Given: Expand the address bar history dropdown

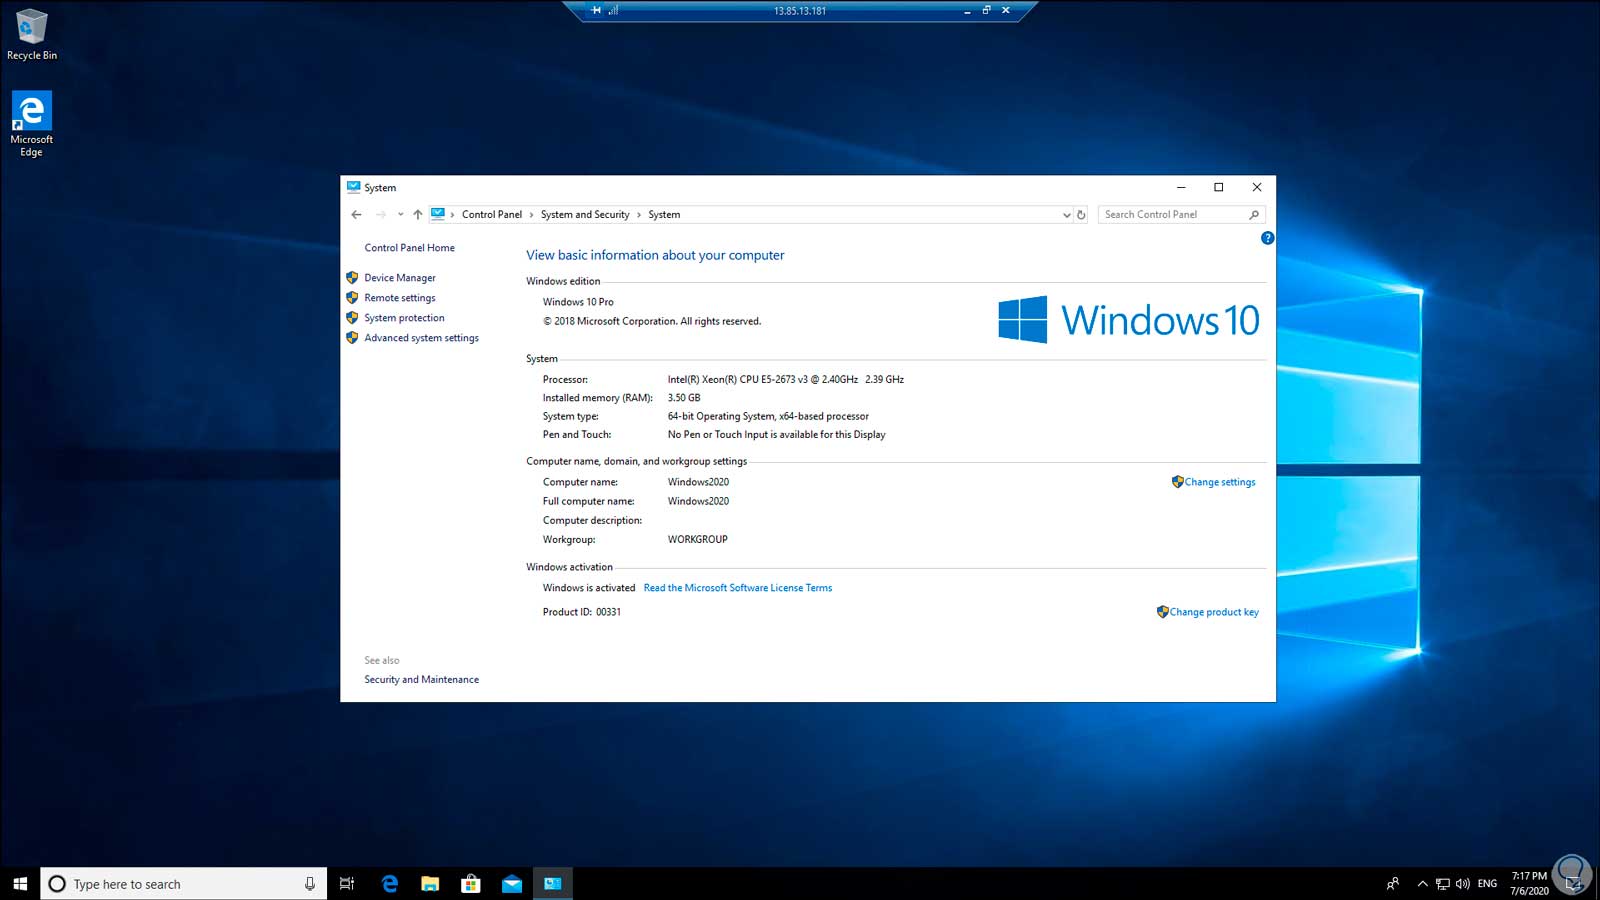Looking at the screenshot, I should coord(1066,215).
